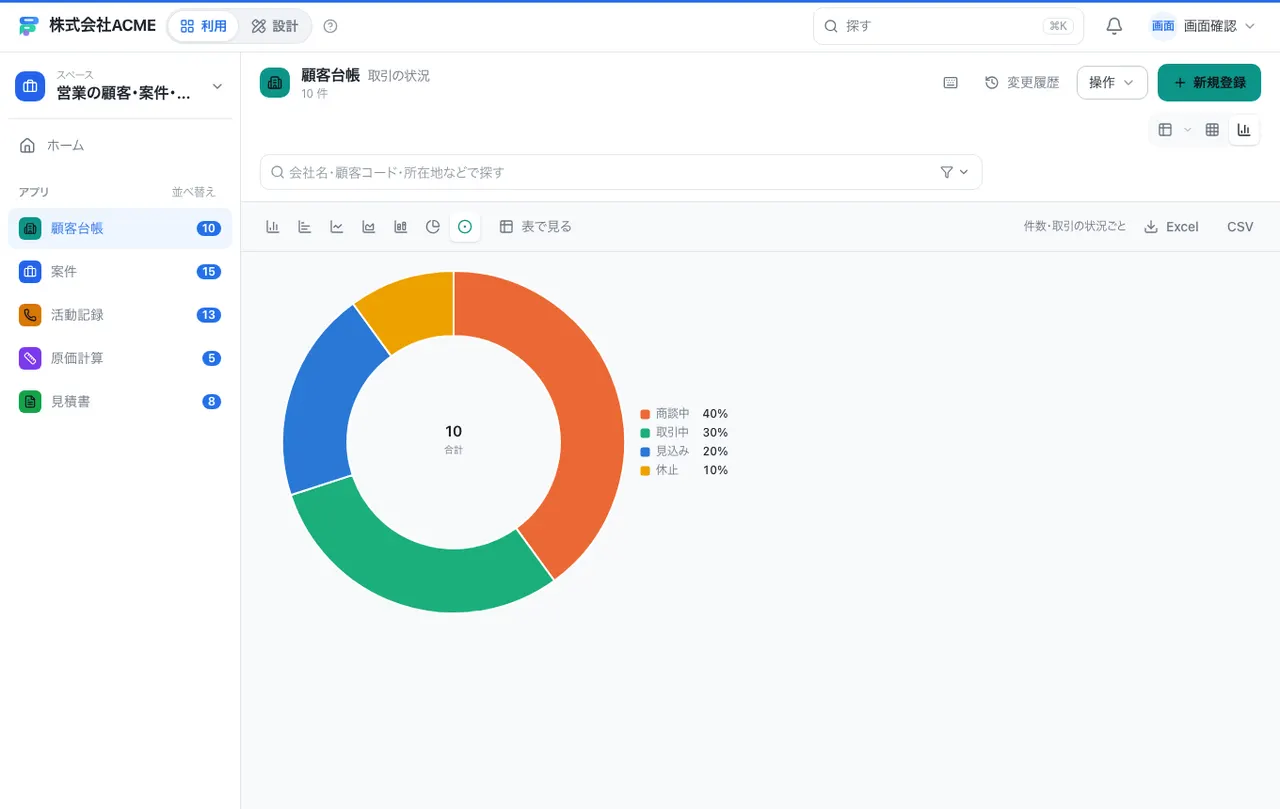The height and width of the screenshot is (809, 1280).
Task: Open the 画面確認 user menu
Action: pos(1203,26)
